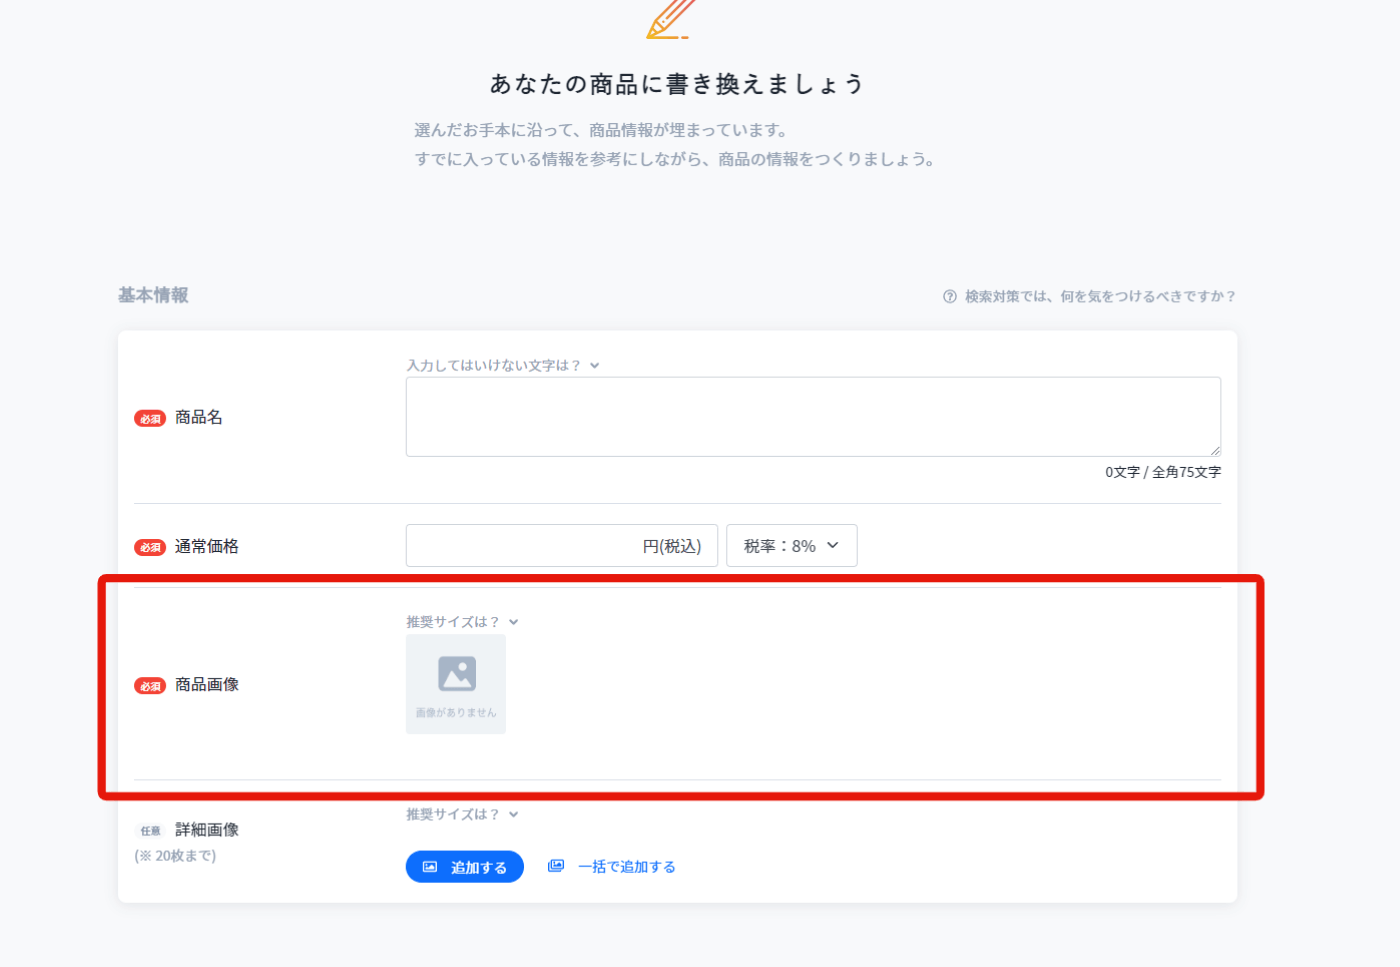Click the image placeholder icon
Screen dimensions: 1400x967
457,674
